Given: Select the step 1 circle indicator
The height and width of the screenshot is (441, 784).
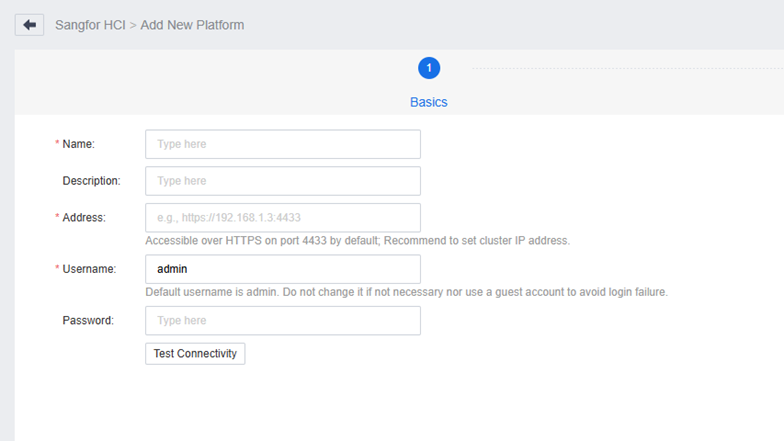Looking at the screenshot, I should point(429,68).
